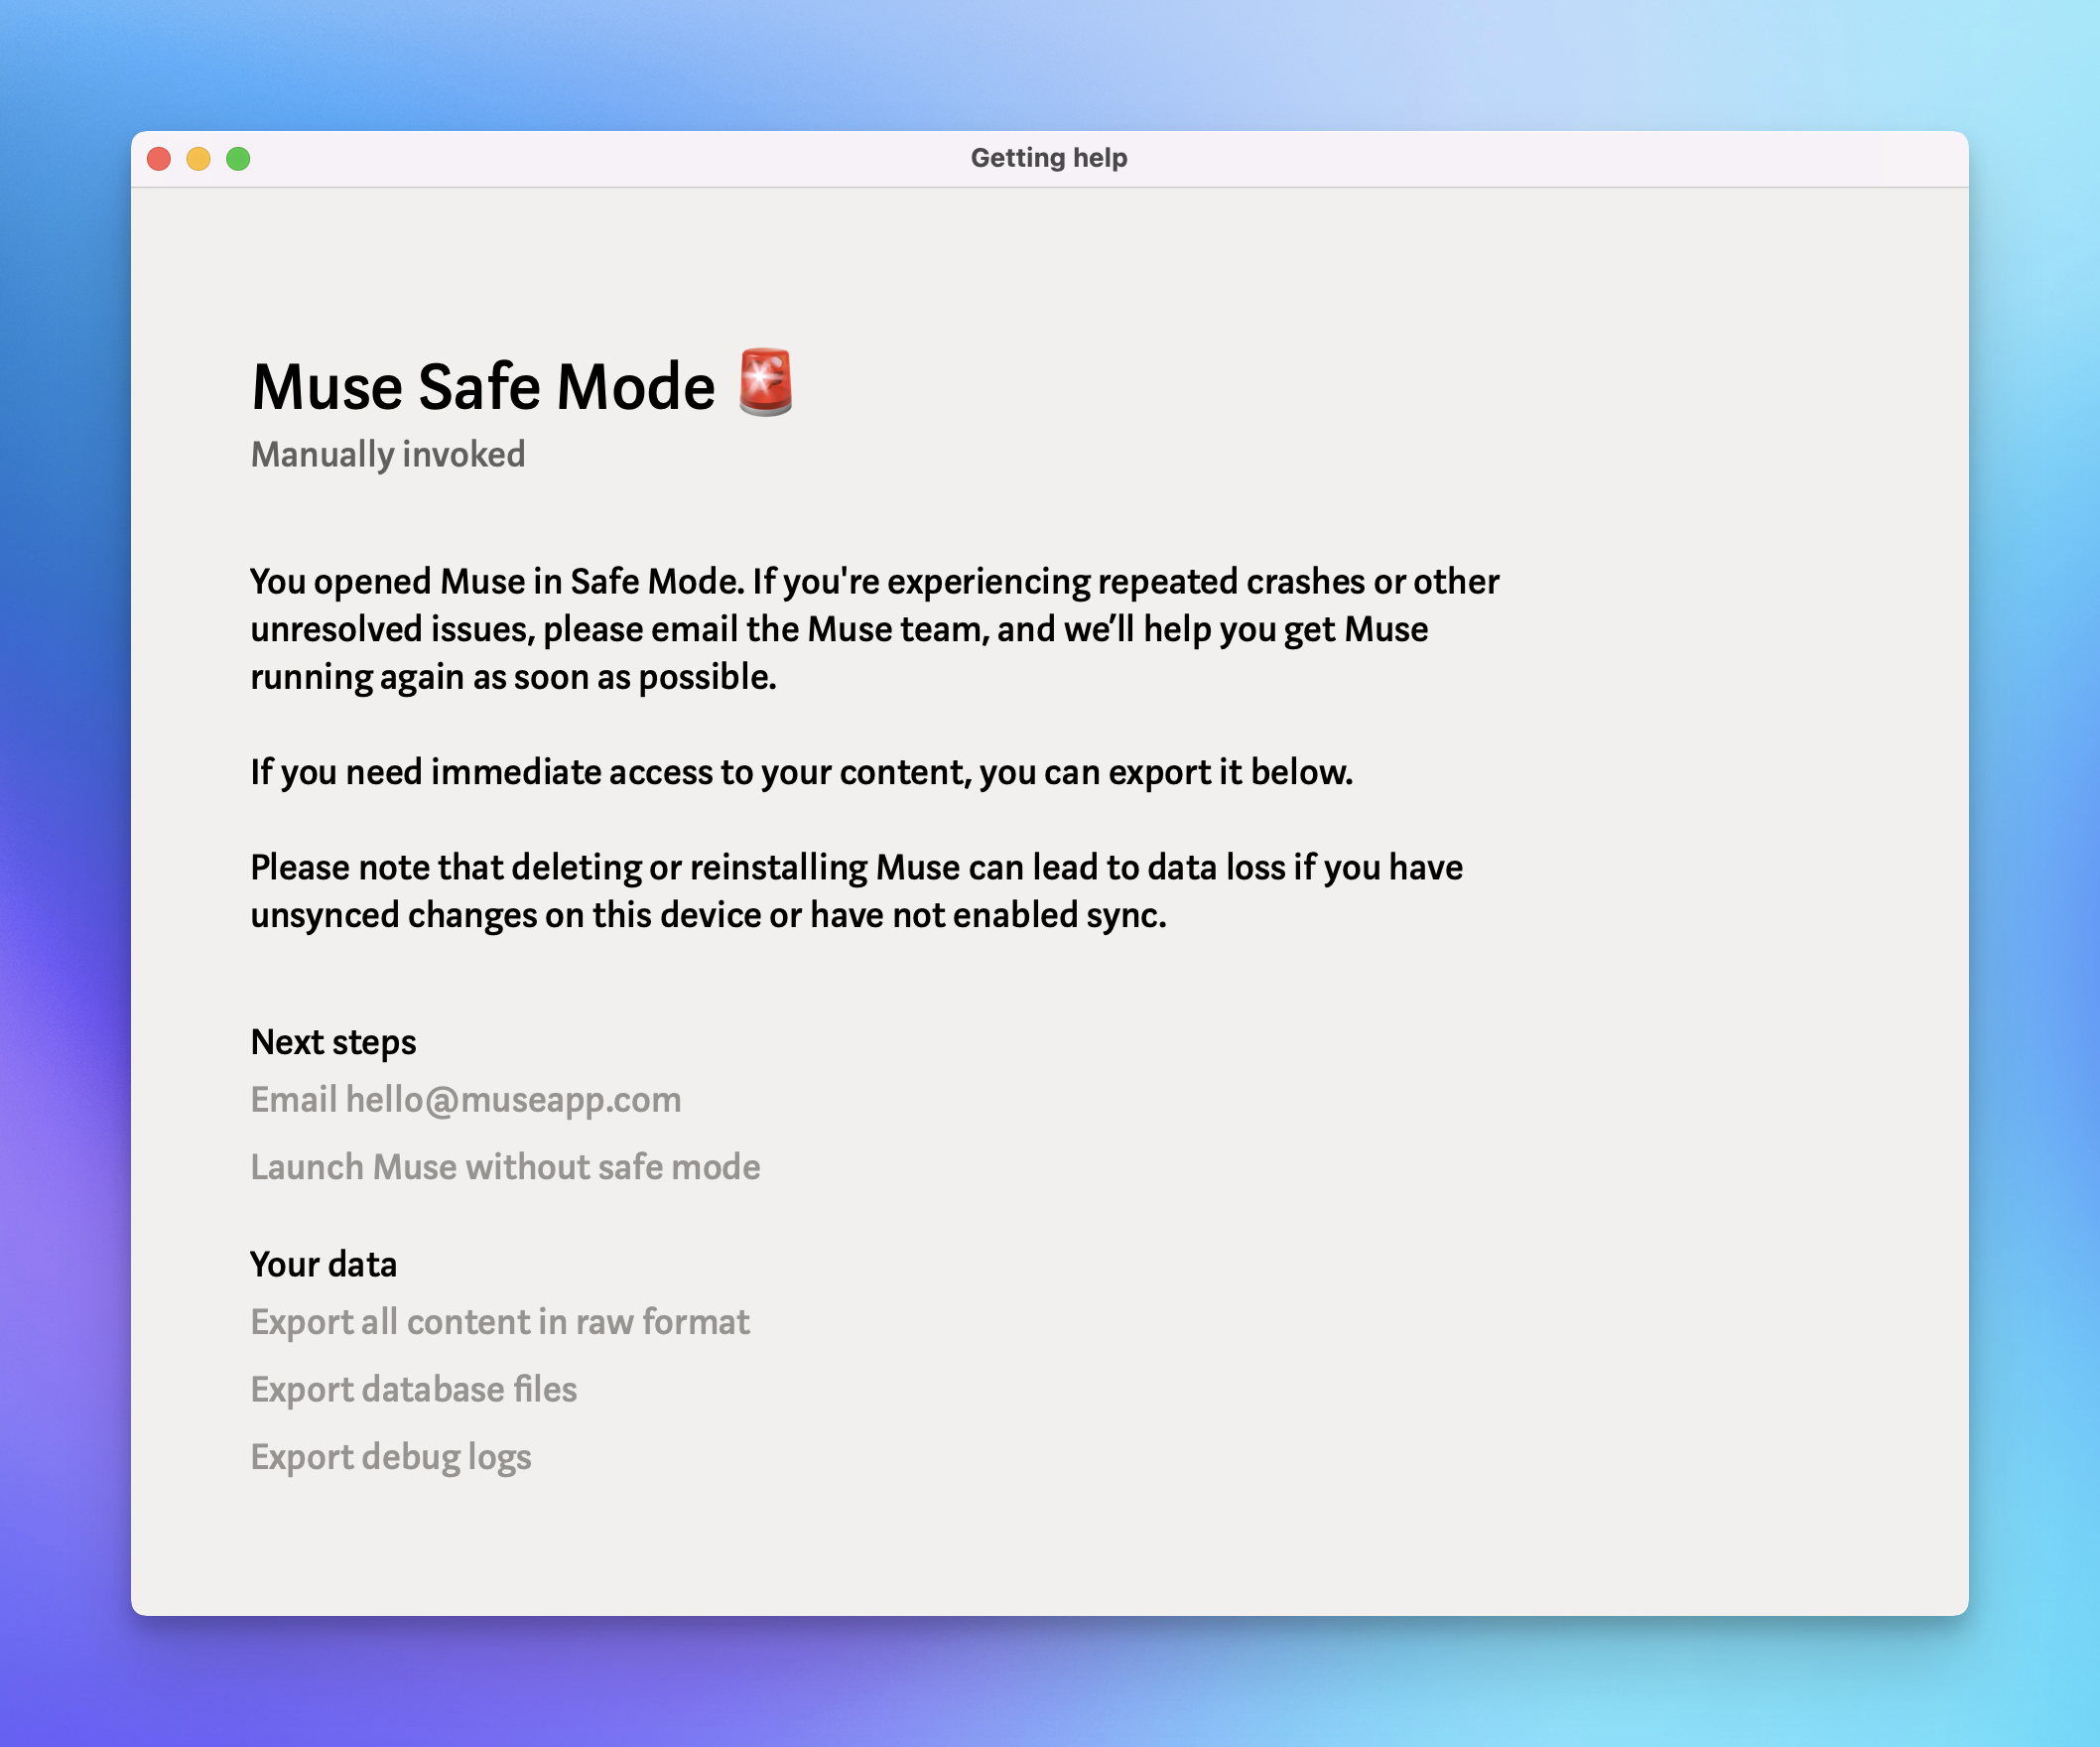This screenshot has height=1747, width=2100.
Task: Select Export database files option
Action: [413, 1389]
